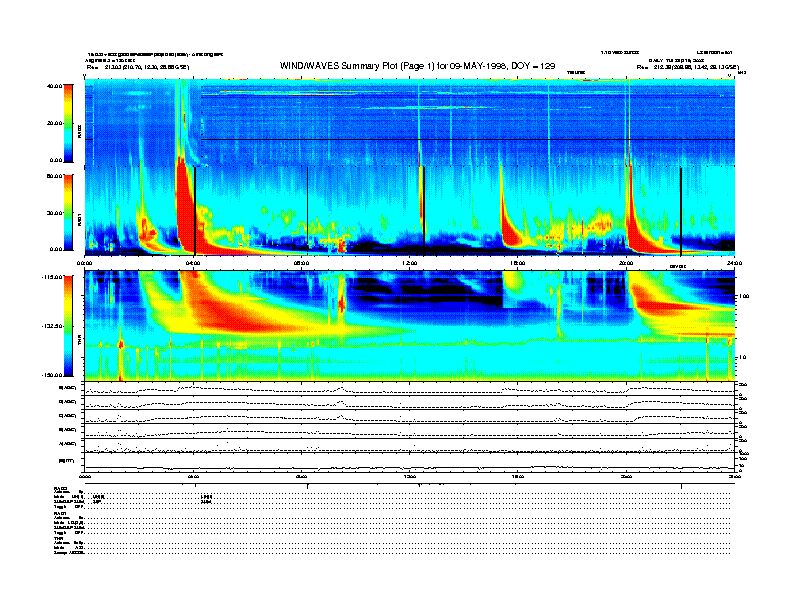Click the 10 label on the TNR right axis
Viewport: 792px width, 612px height.
(x=742, y=357)
